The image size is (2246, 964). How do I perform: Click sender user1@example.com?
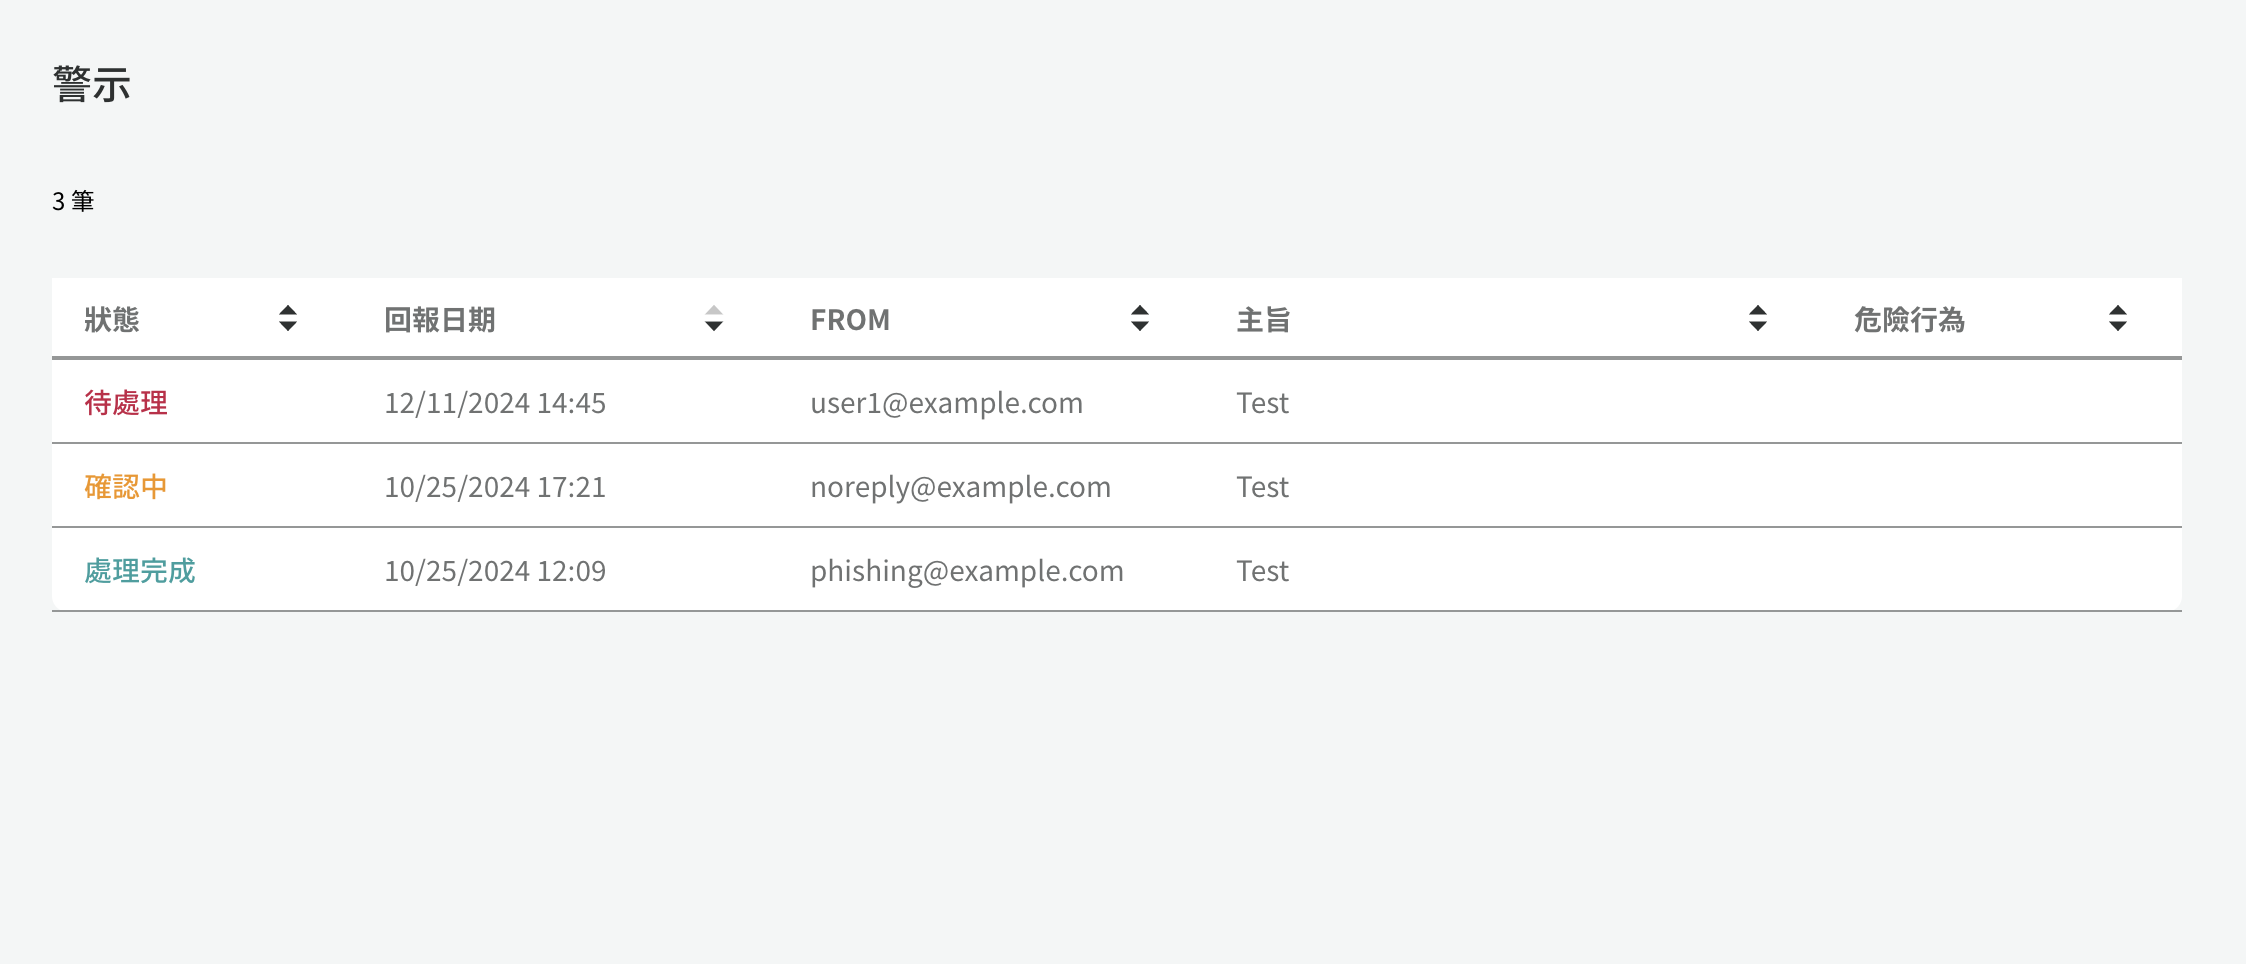coord(947,403)
